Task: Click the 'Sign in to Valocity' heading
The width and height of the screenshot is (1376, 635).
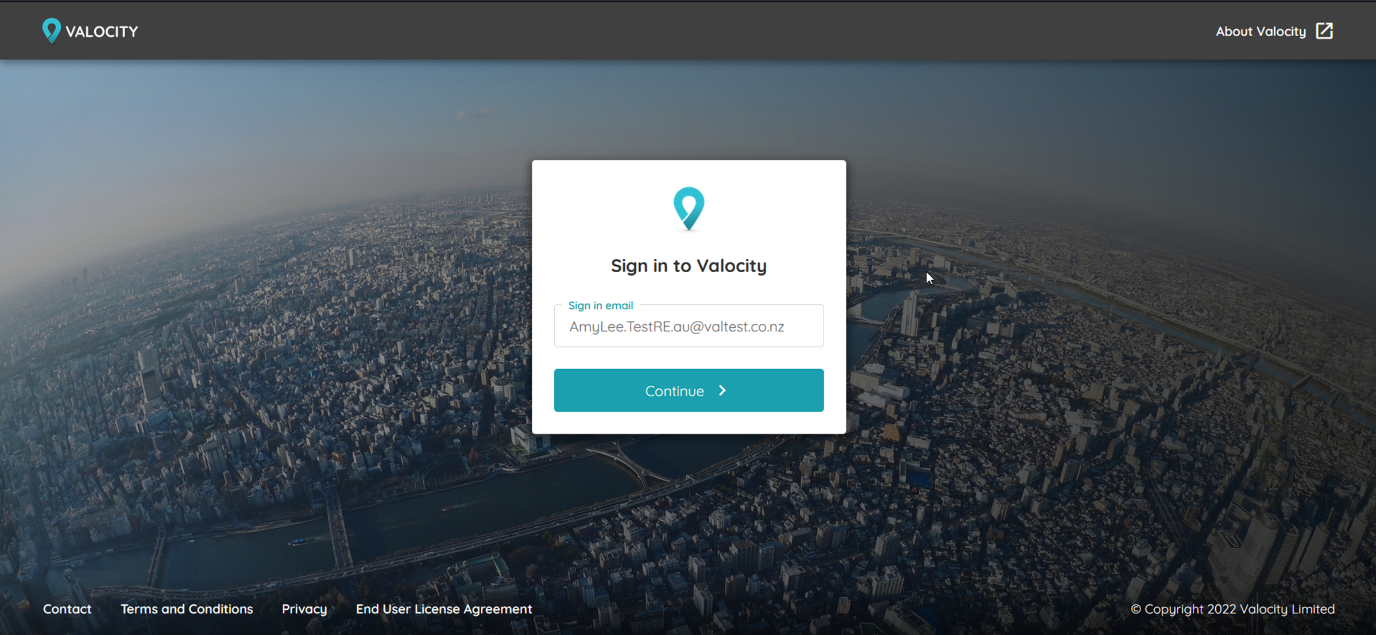Action: point(689,266)
